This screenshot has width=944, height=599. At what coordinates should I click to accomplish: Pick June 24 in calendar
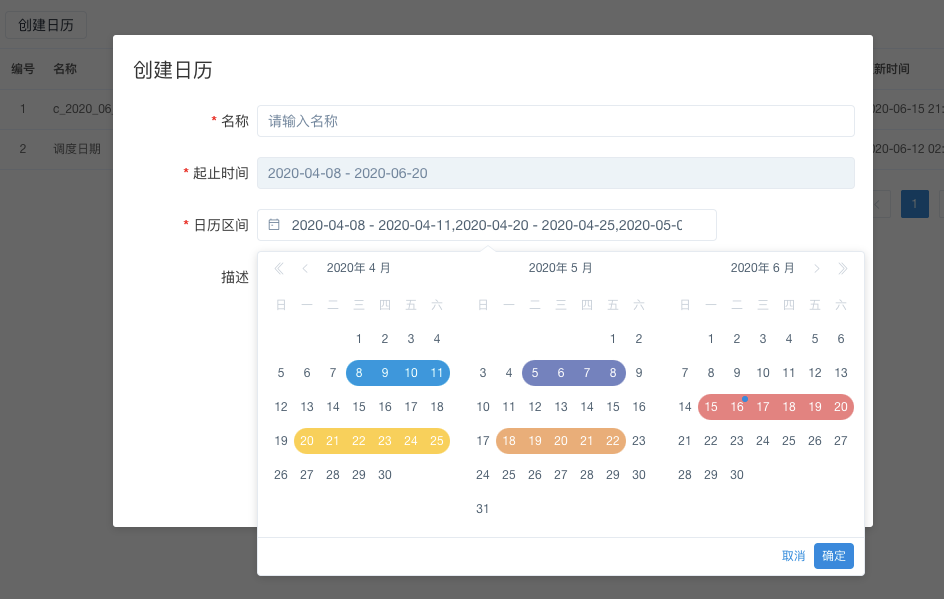click(x=763, y=441)
